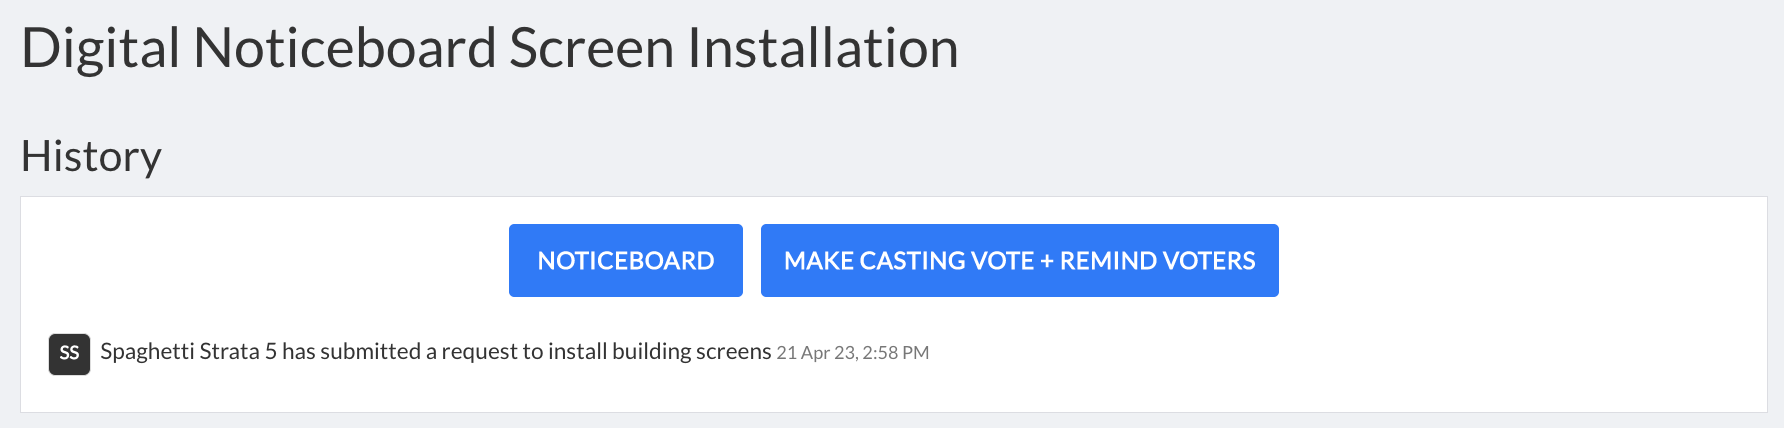This screenshot has width=1784, height=428.
Task: Click the word Installation in the title
Action: point(823,49)
